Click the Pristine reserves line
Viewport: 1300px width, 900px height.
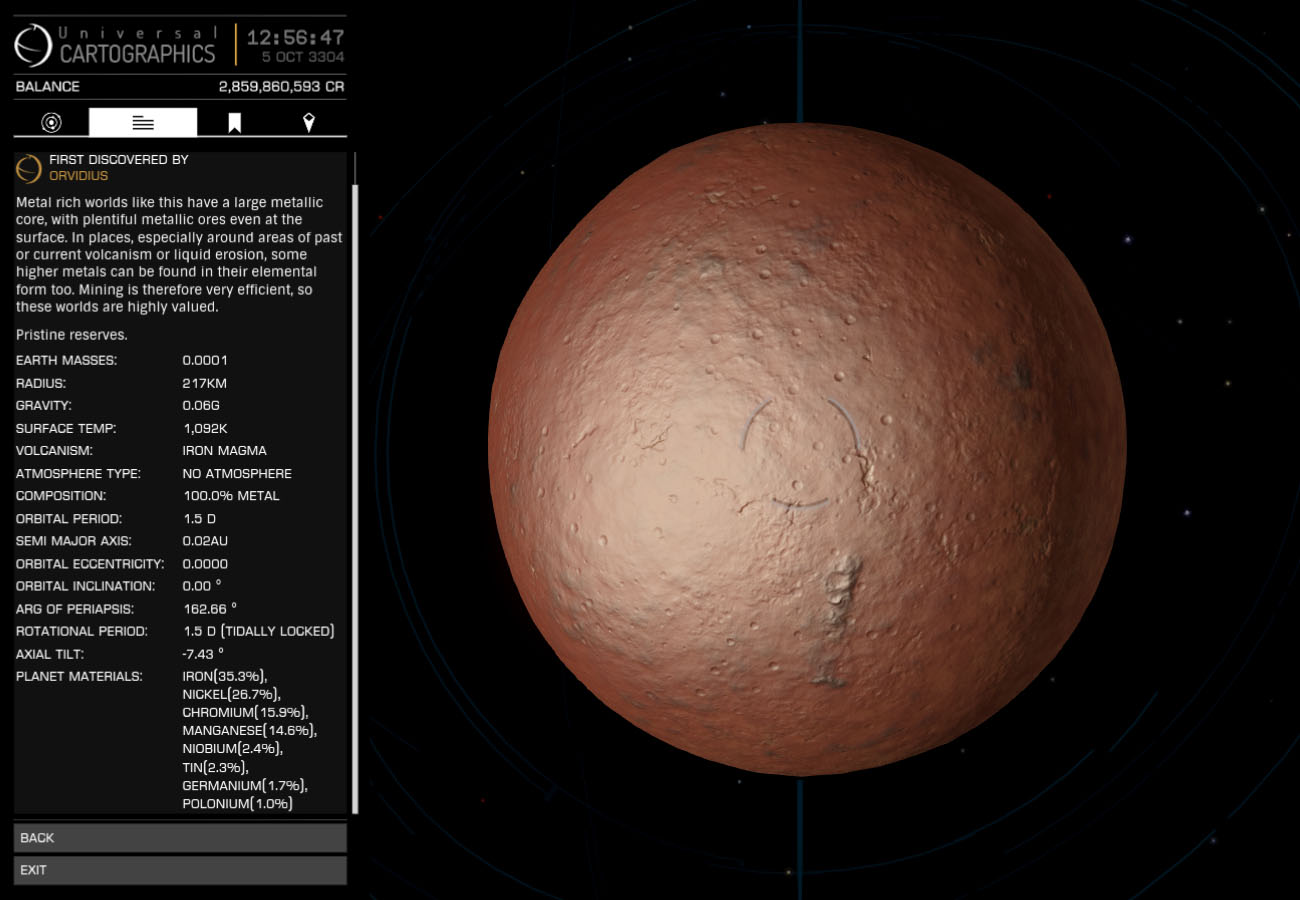(x=72, y=335)
